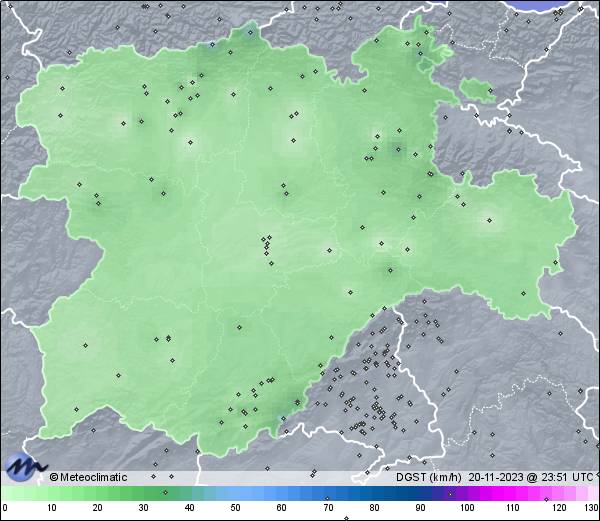Click the scale label 40
Image resolution: width=600 pixels, height=521 pixels.
189,508
